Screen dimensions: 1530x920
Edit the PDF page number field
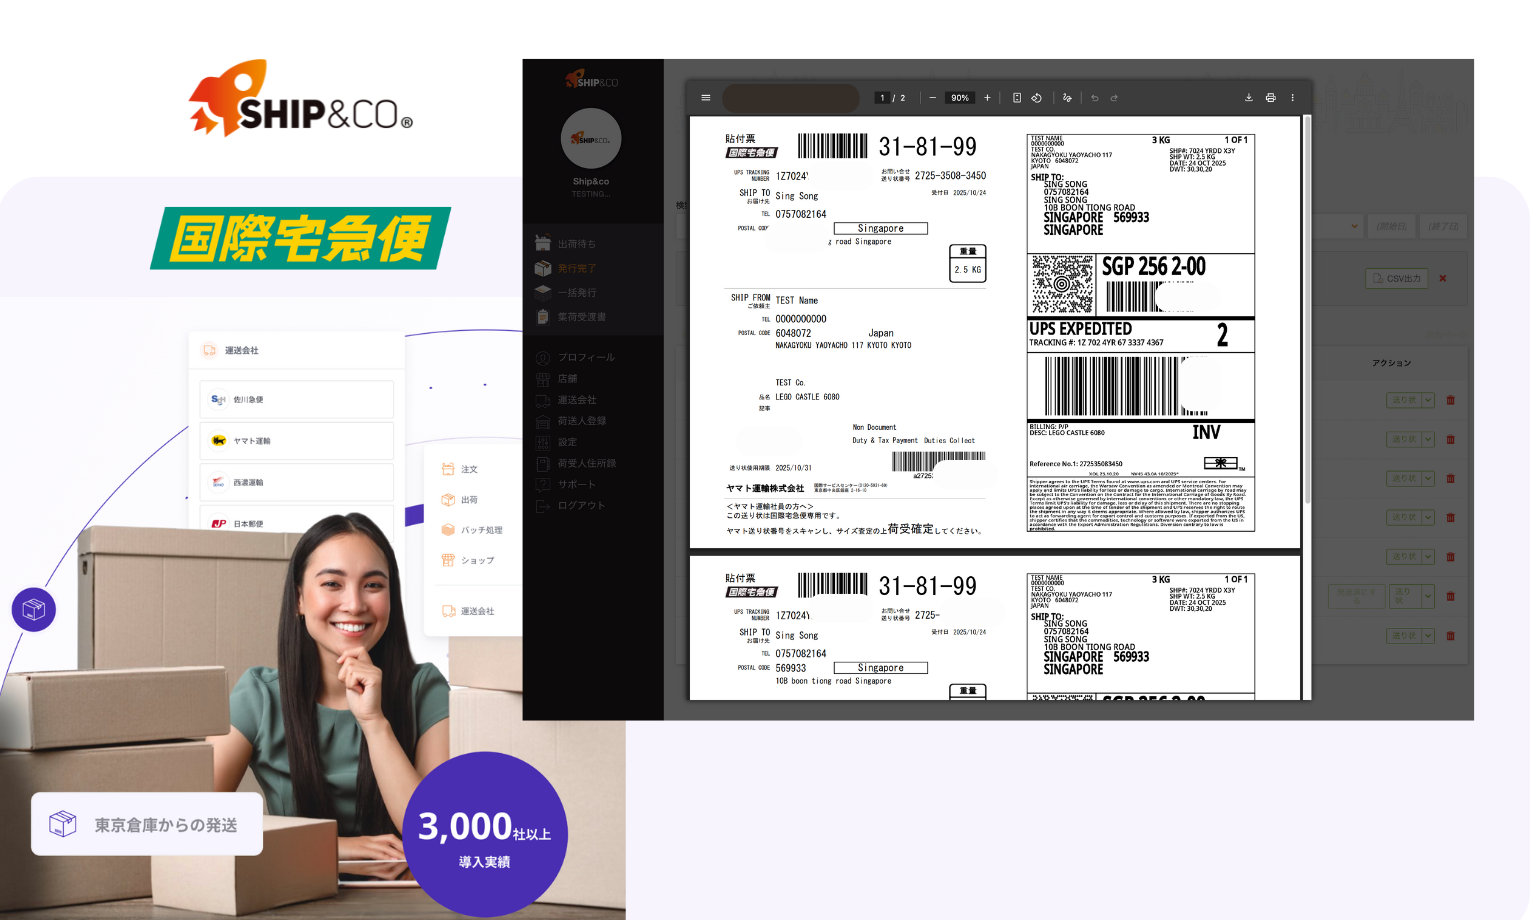point(882,98)
